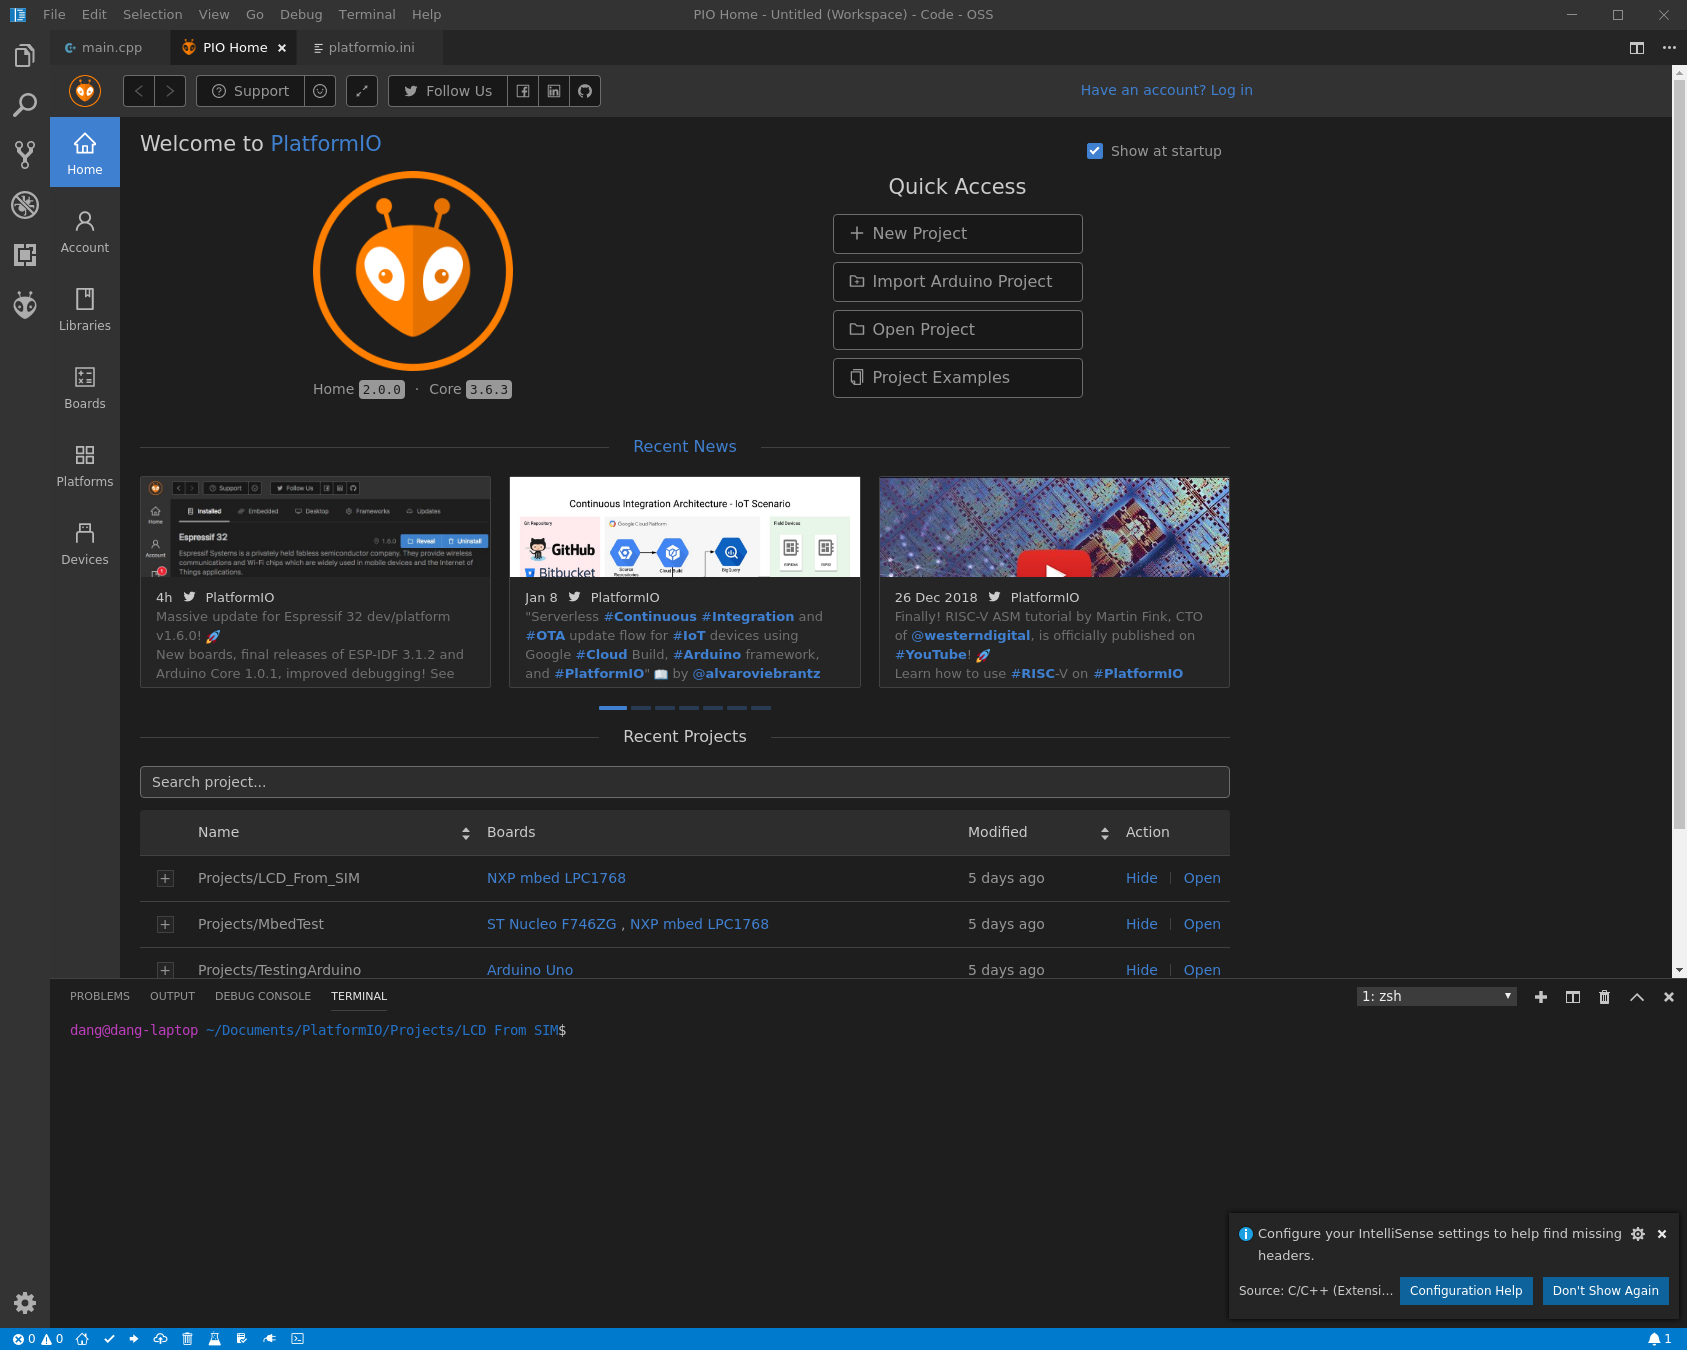Upload firmware using the arrow status bar icon
1687x1350 pixels.
tap(133, 1339)
